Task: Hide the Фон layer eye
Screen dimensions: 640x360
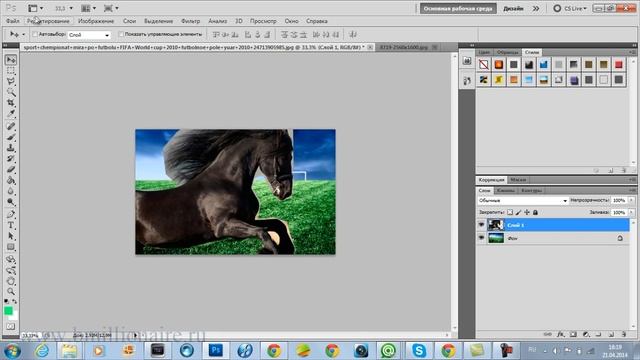Action: click(481, 238)
